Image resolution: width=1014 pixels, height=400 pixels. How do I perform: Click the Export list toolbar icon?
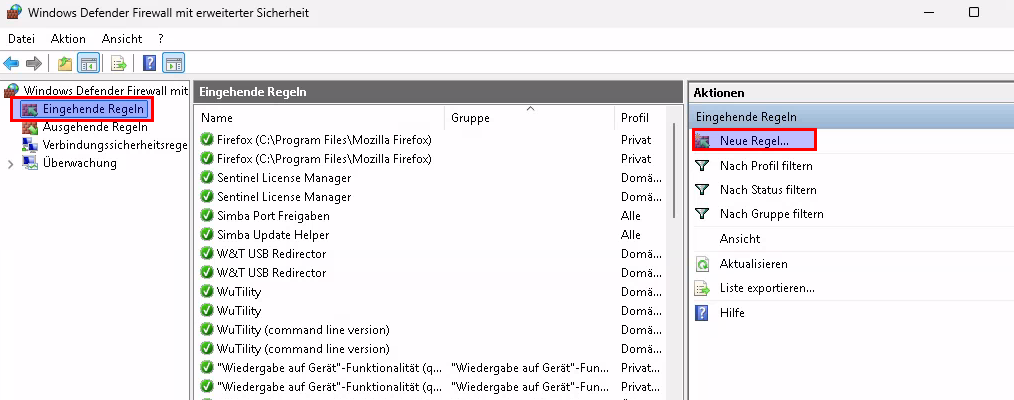(x=119, y=63)
